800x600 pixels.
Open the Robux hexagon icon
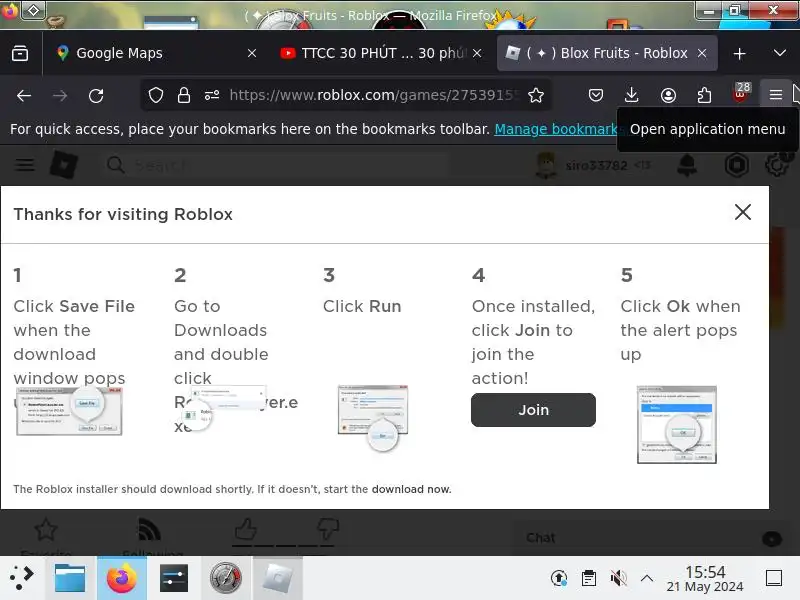click(x=737, y=165)
